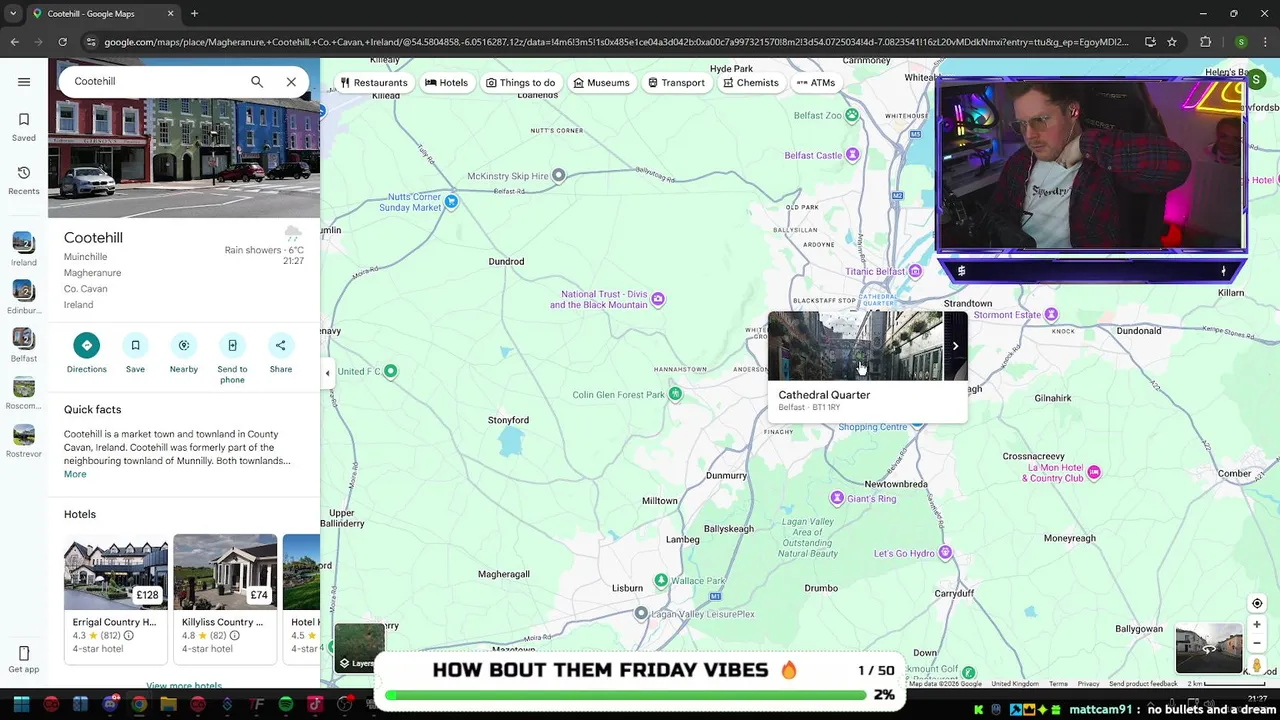The height and width of the screenshot is (720, 1280).
Task: Open the Belfast recent entry in the sidebar
Action: [24, 345]
